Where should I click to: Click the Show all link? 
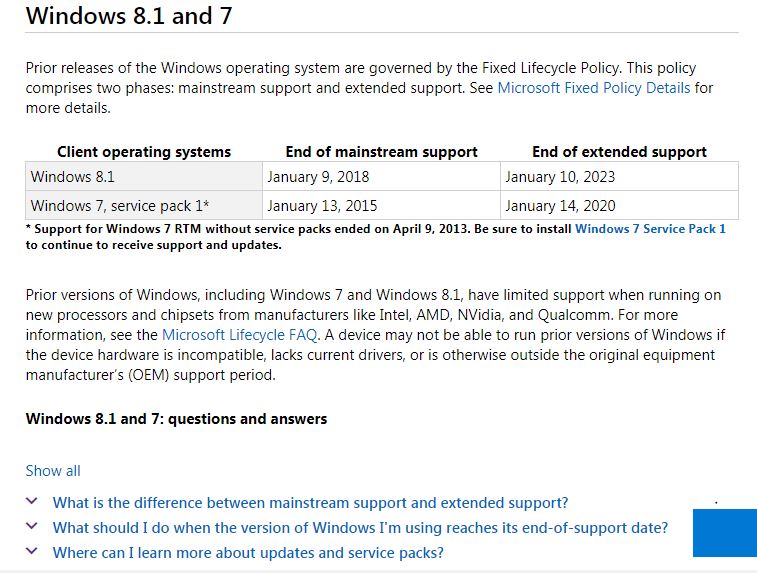[x=53, y=471]
